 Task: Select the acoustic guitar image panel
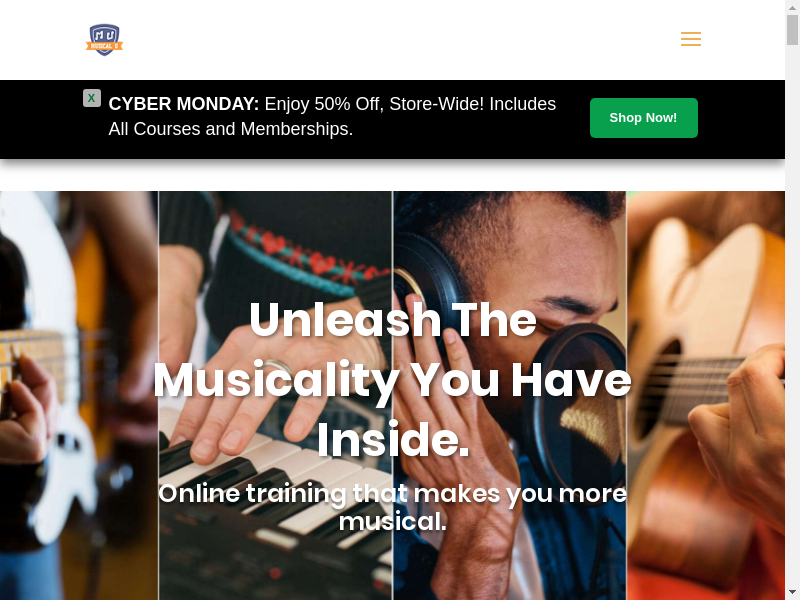pyautogui.click(x=706, y=395)
